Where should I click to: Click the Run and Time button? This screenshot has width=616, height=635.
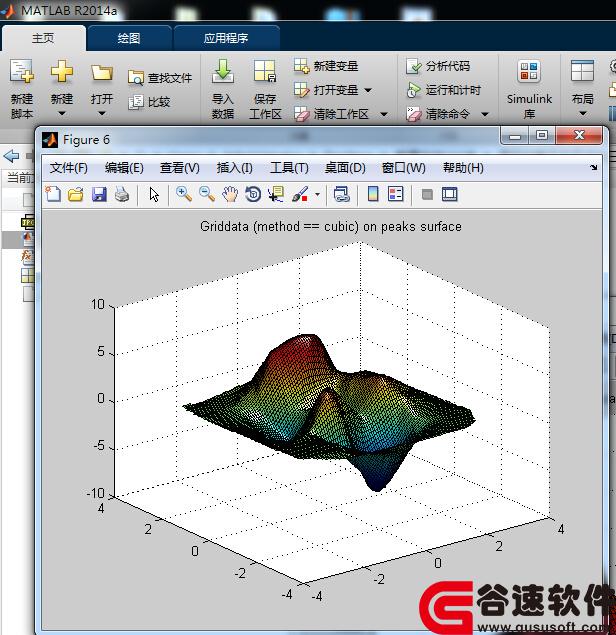pos(443,89)
